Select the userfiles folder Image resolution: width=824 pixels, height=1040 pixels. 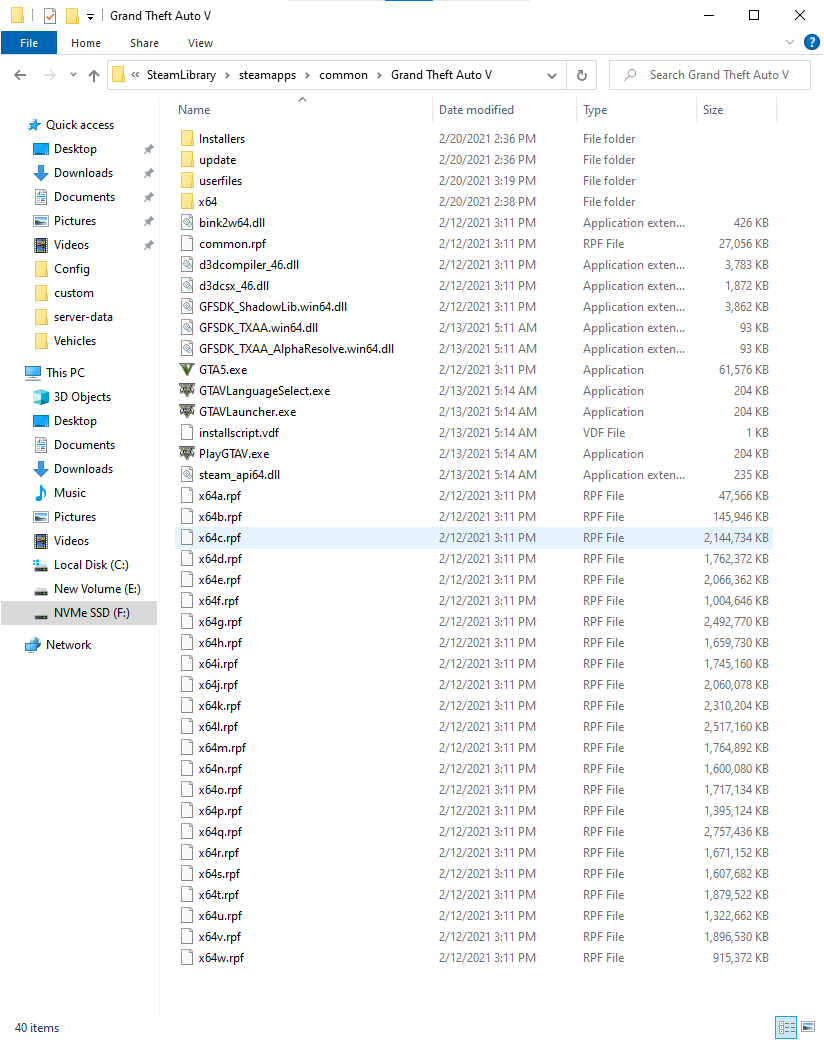(474, 180)
